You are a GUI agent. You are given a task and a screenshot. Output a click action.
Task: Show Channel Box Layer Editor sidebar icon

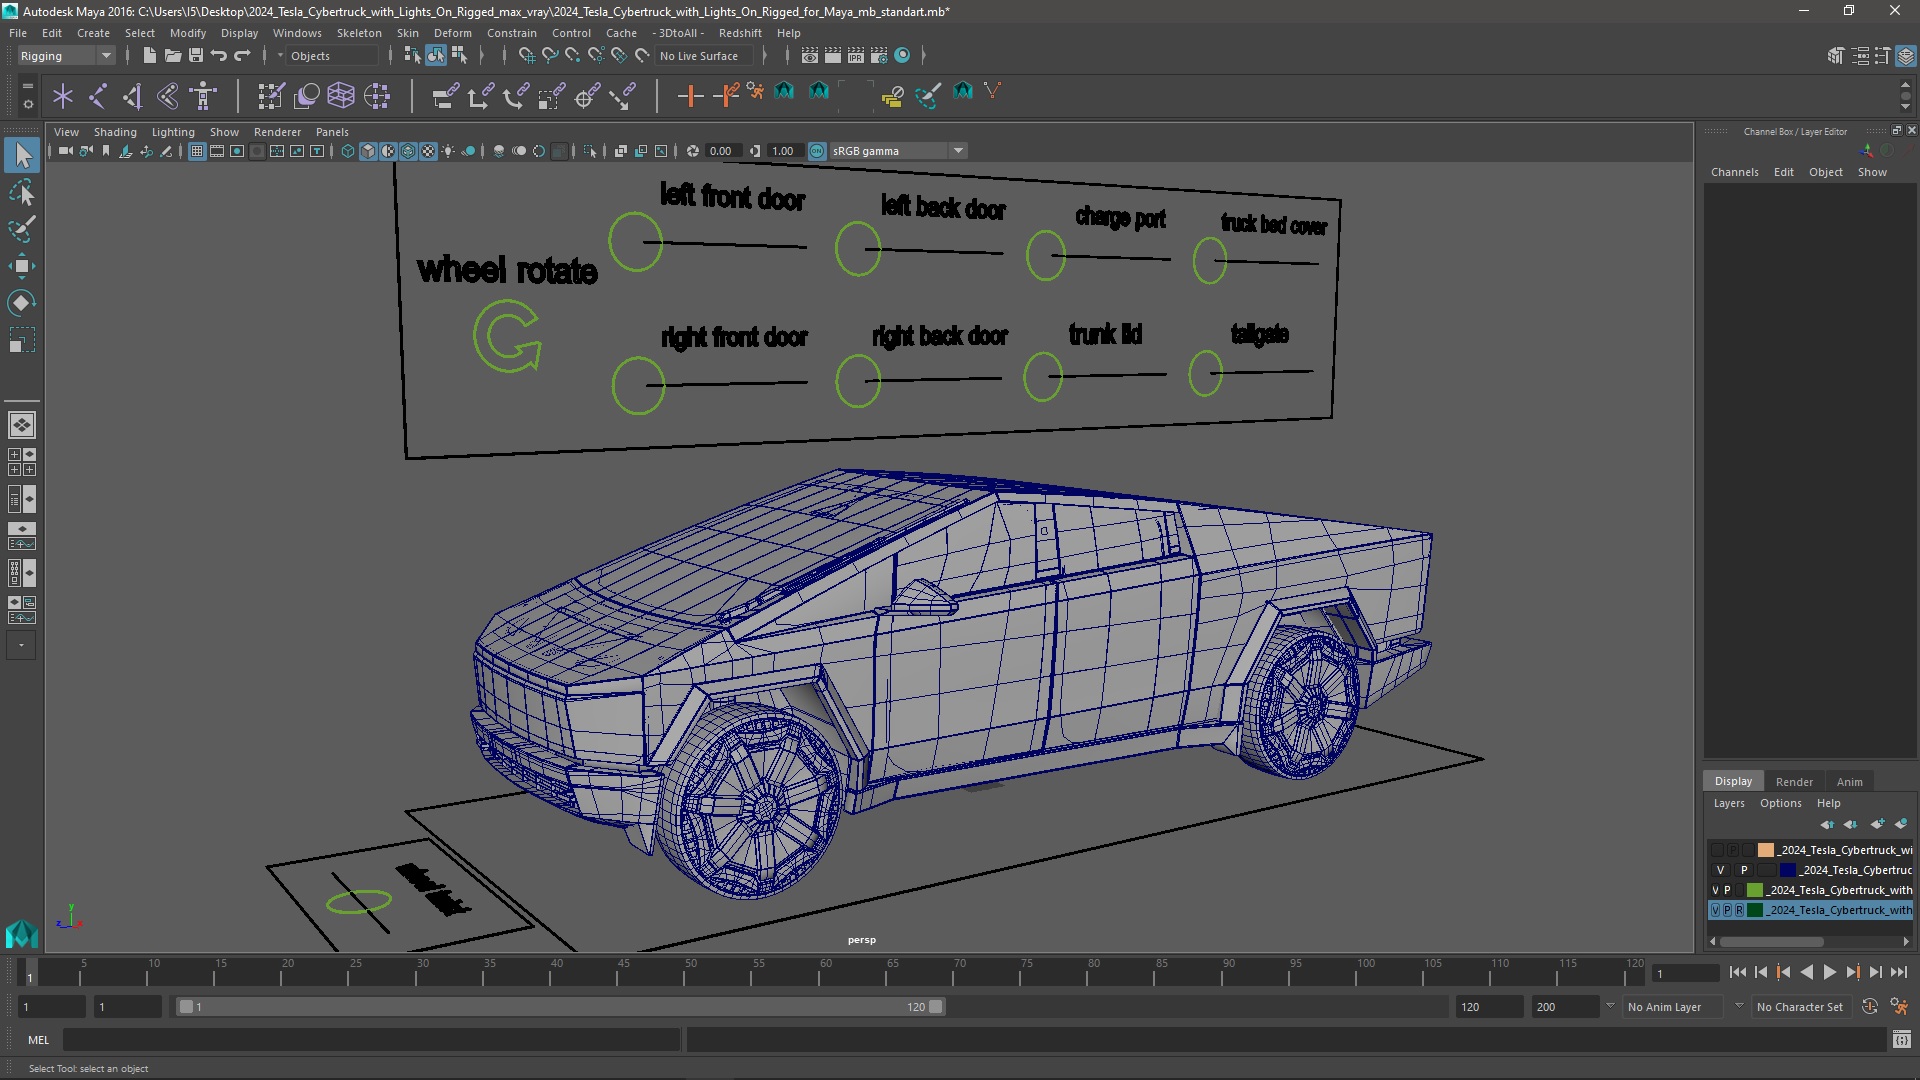[x=1906, y=56]
